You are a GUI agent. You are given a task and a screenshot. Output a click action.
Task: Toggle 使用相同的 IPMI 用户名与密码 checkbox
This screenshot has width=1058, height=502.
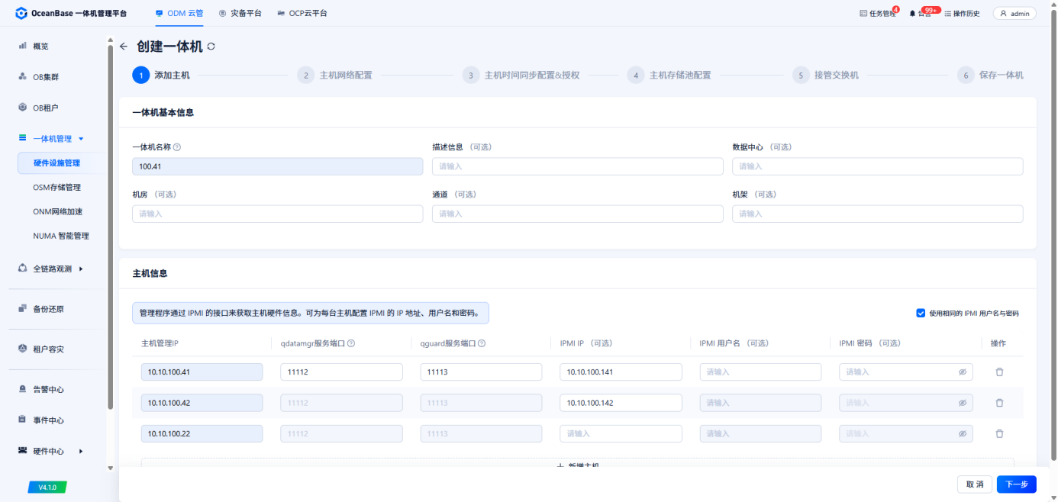(x=920, y=313)
